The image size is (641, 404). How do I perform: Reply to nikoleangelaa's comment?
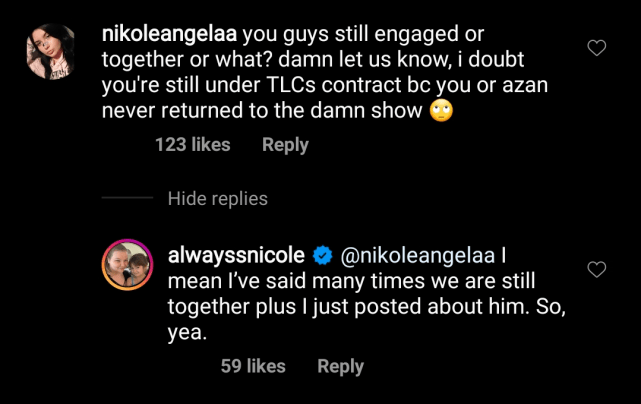[x=285, y=145]
